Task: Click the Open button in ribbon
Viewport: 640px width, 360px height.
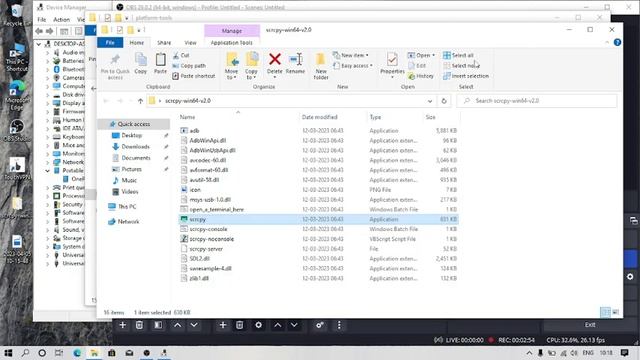Action: [x=421, y=55]
